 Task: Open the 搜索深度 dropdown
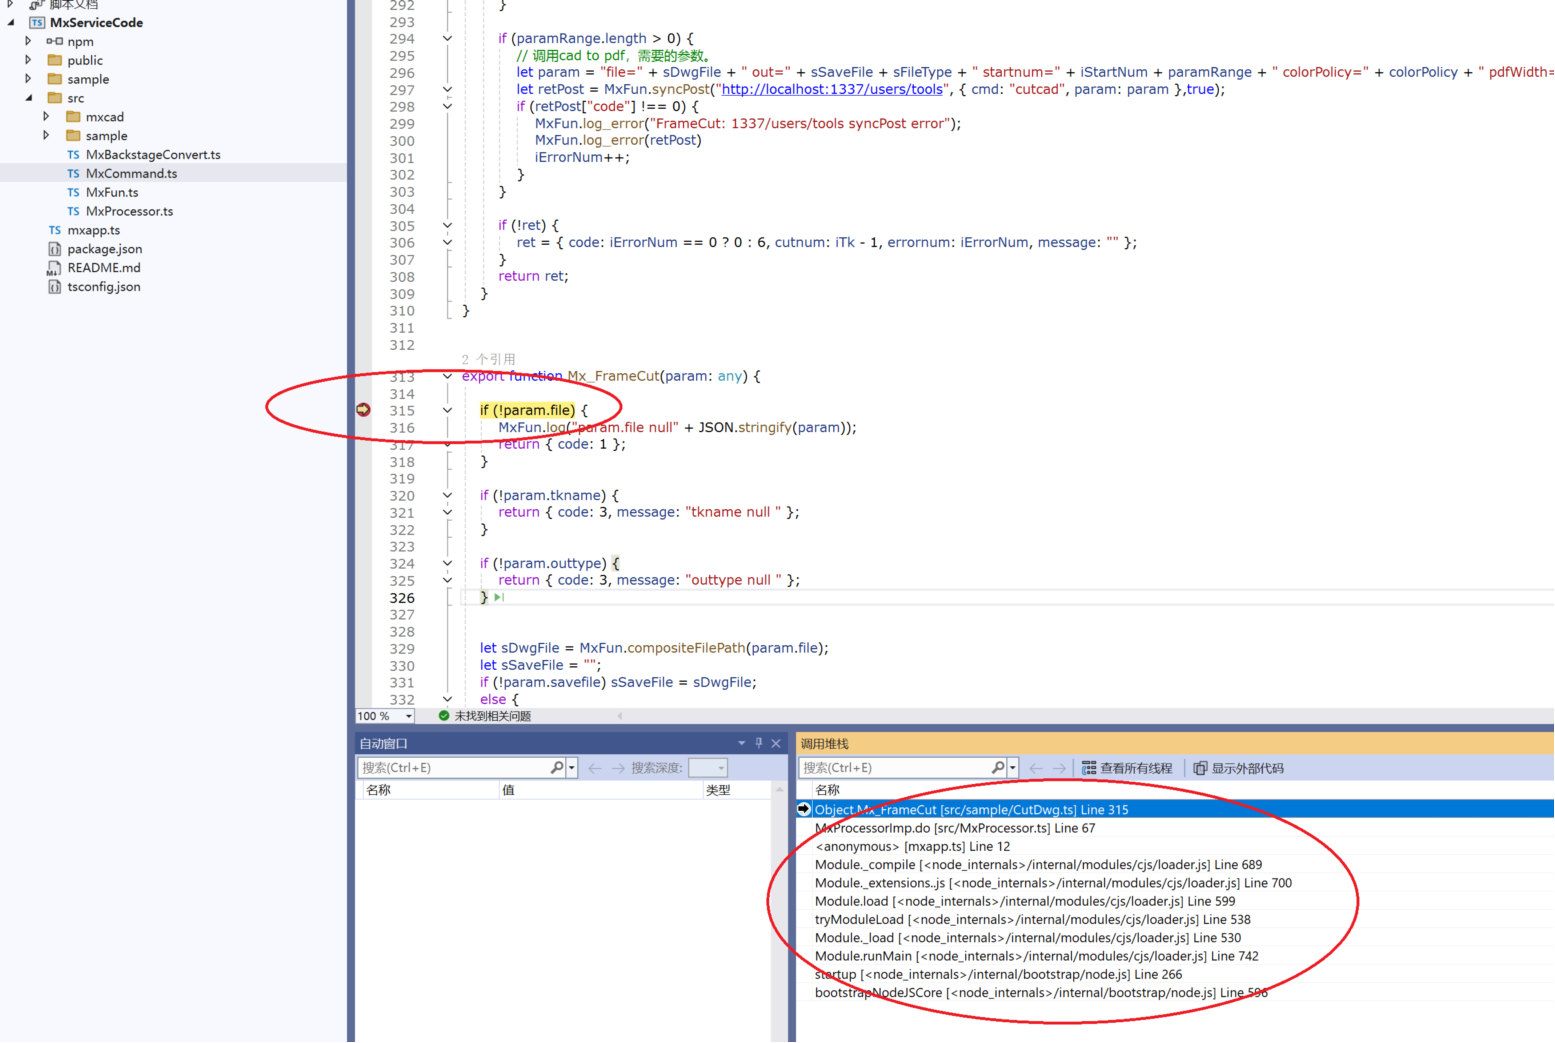tap(721, 768)
